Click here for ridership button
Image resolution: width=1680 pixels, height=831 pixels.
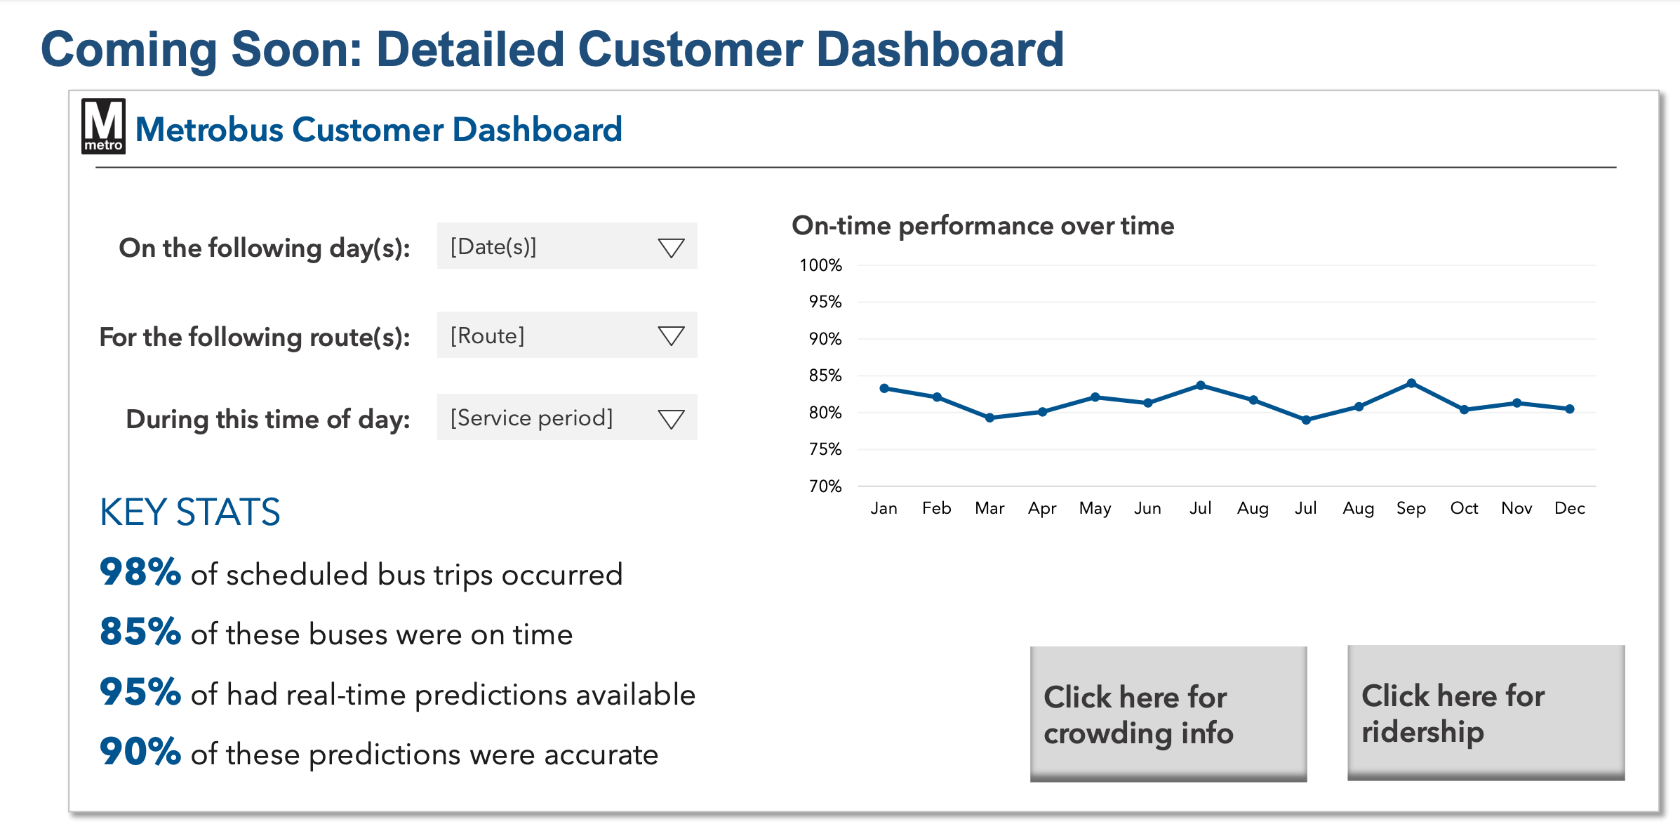1485,712
